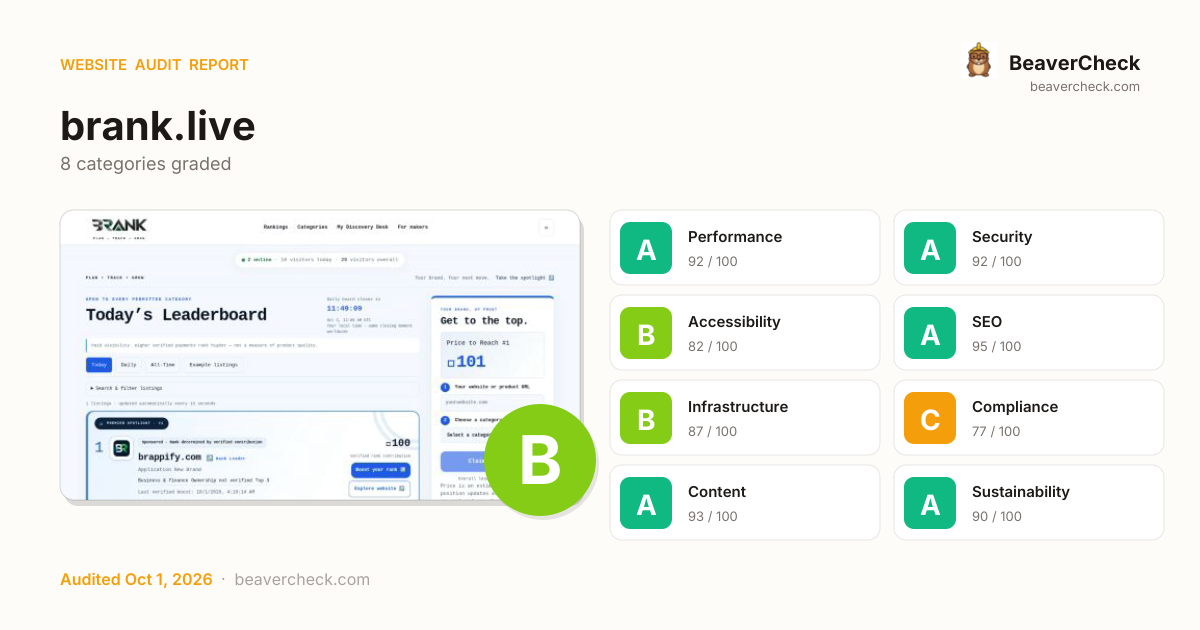The width and height of the screenshot is (1200, 630).
Task: Click the Sustainability score 90 / 100
Action: point(997,517)
